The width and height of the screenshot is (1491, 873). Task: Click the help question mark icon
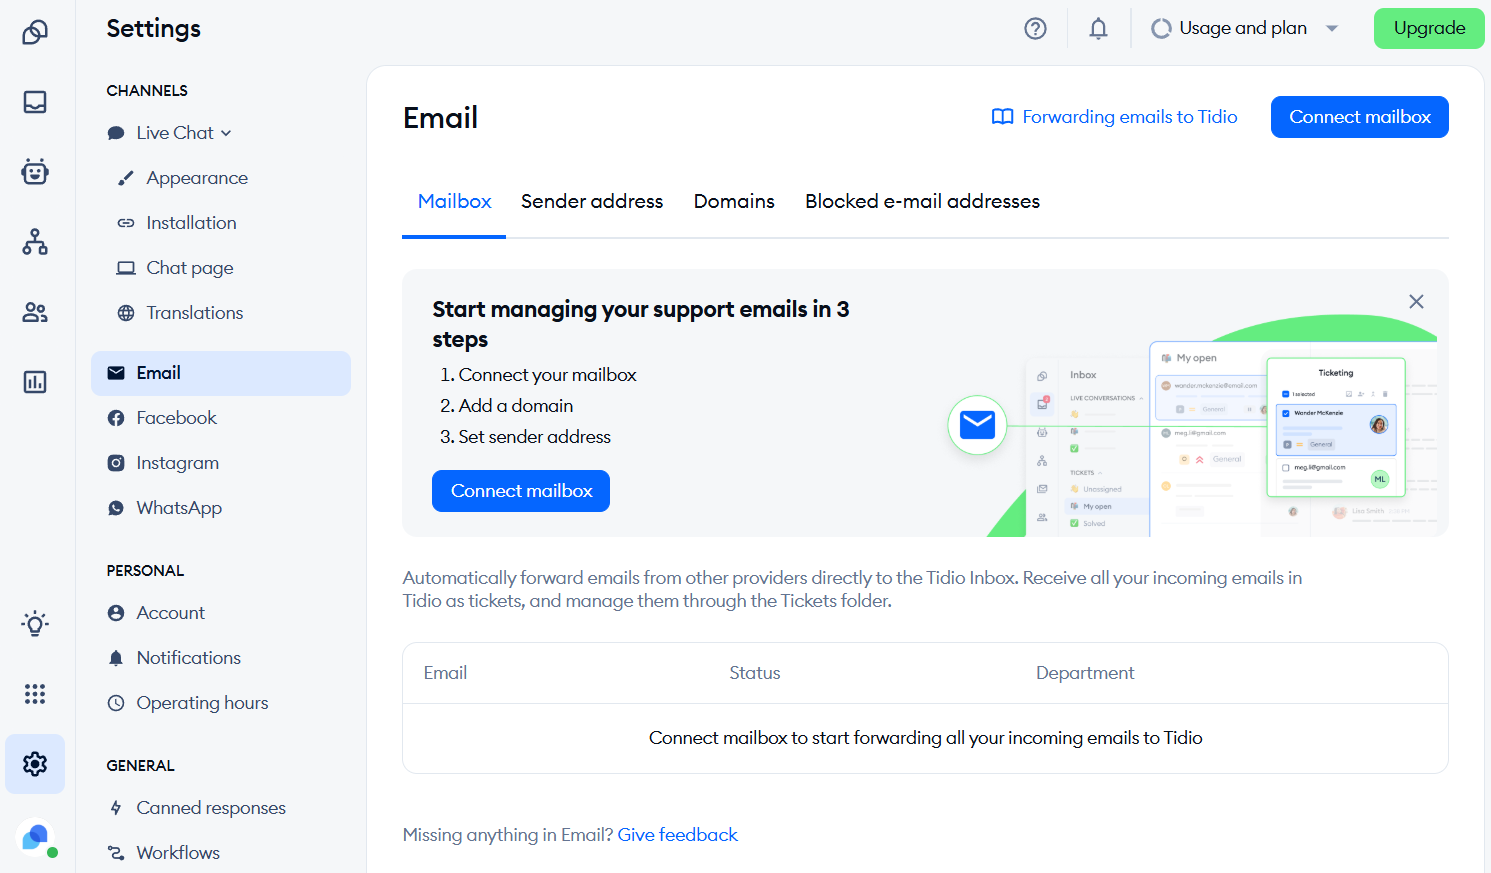(x=1036, y=28)
